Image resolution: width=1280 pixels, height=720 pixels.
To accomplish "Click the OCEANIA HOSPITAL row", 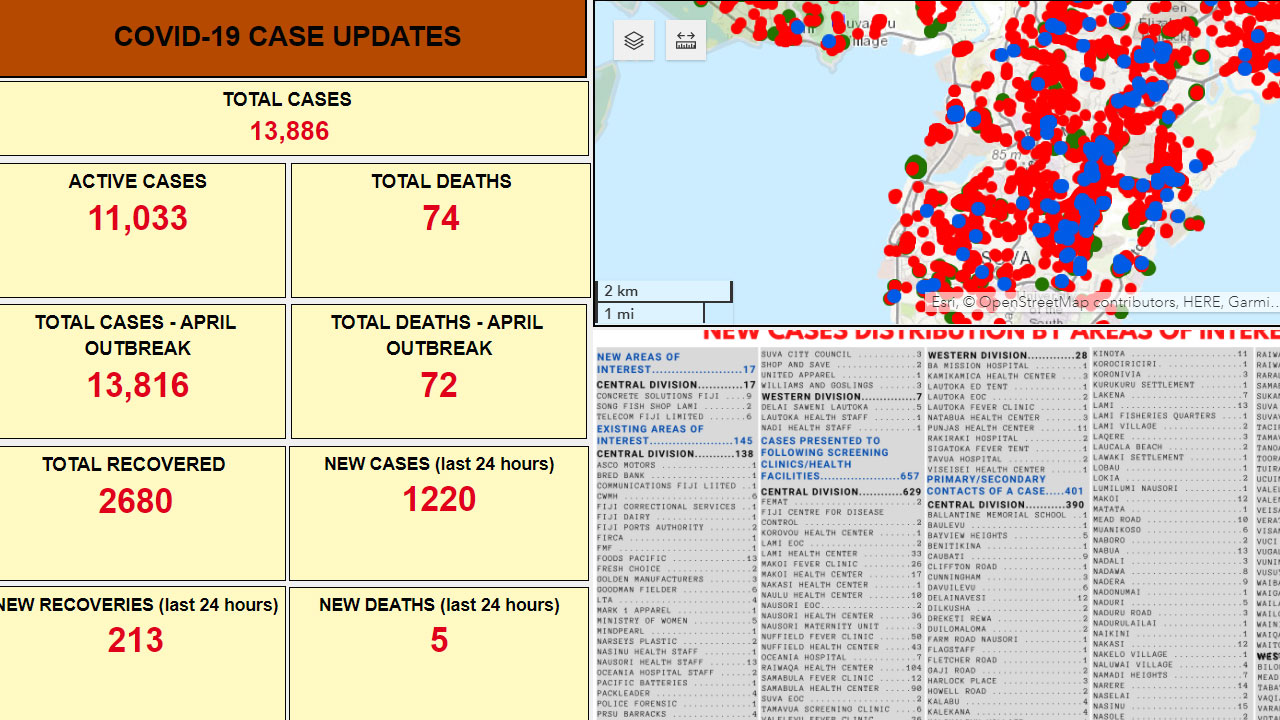I will point(841,657).
